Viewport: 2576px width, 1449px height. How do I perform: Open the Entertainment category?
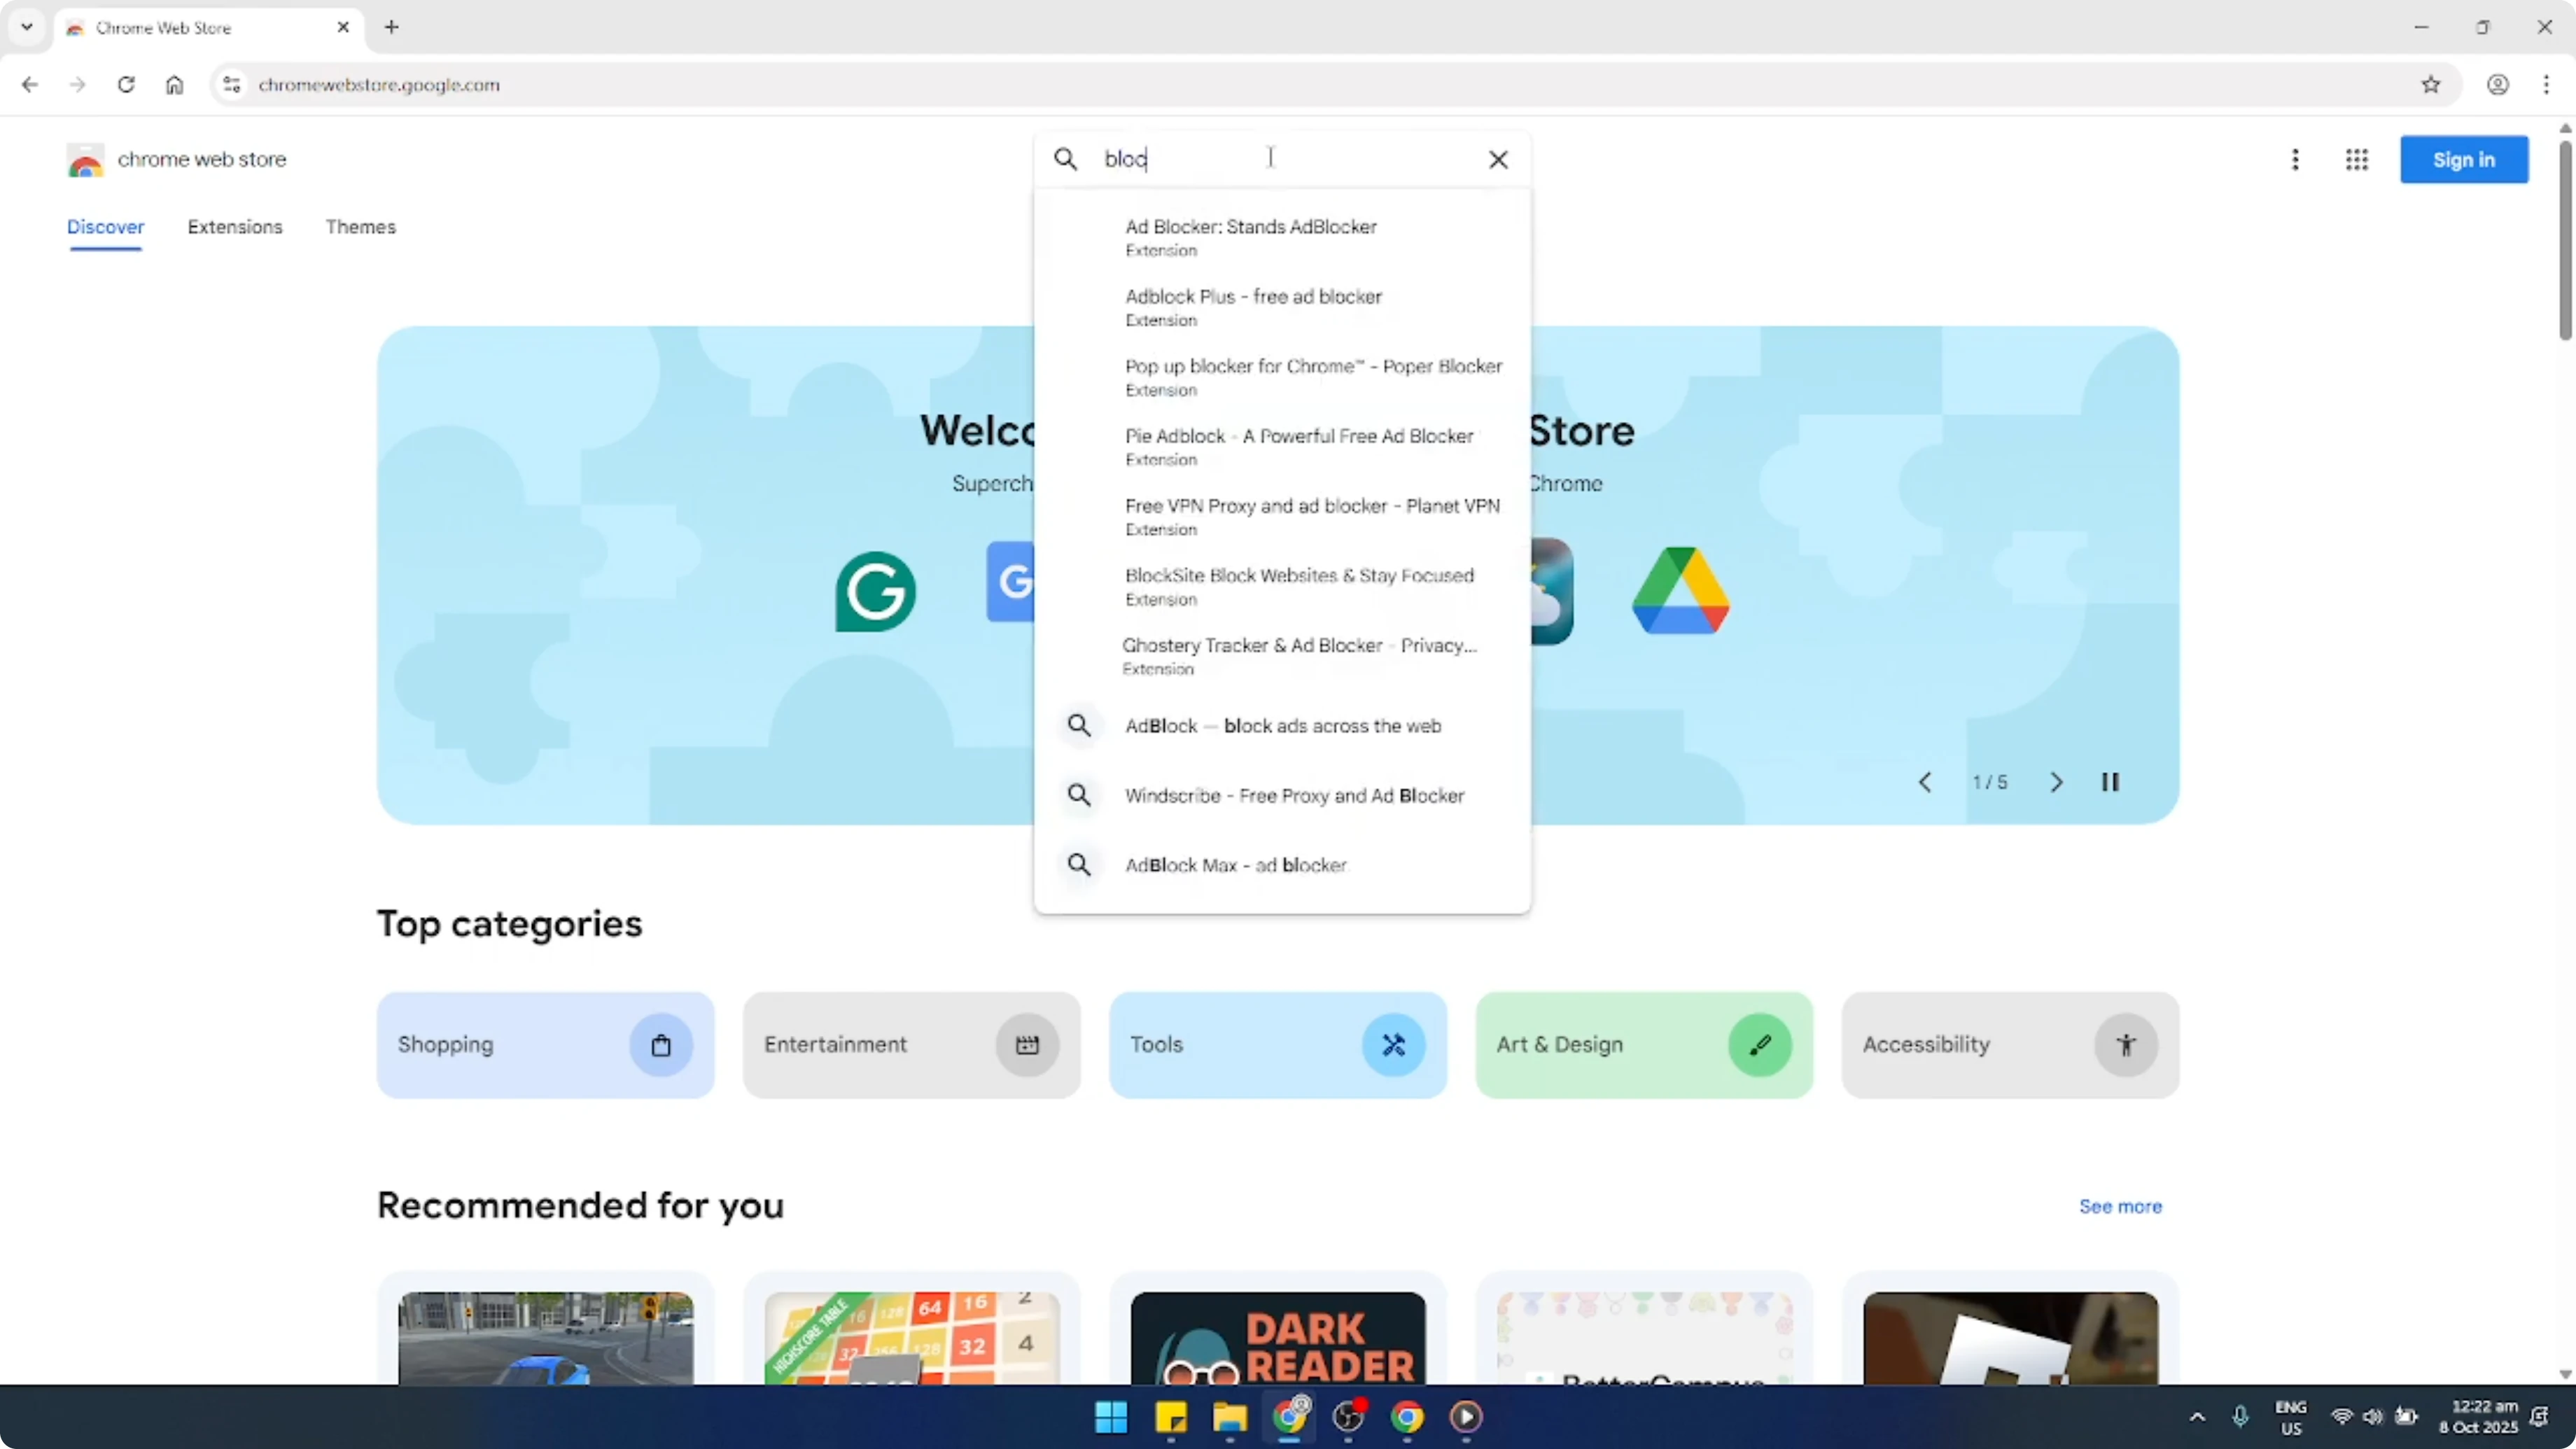(x=911, y=1045)
